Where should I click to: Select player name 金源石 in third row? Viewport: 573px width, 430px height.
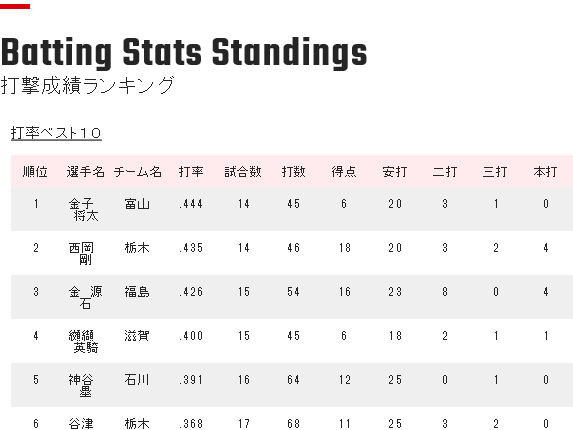pyautogui.click(x=86, y=297)
